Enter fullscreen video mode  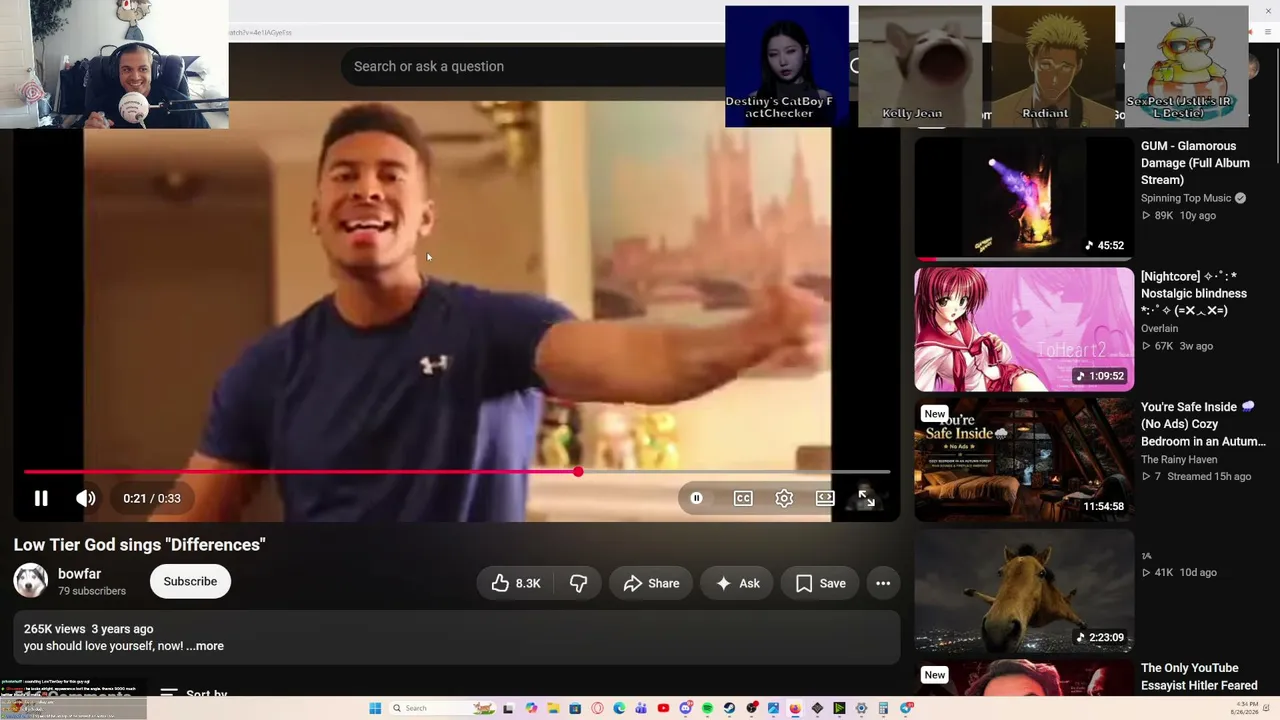[x=866, y=498]
